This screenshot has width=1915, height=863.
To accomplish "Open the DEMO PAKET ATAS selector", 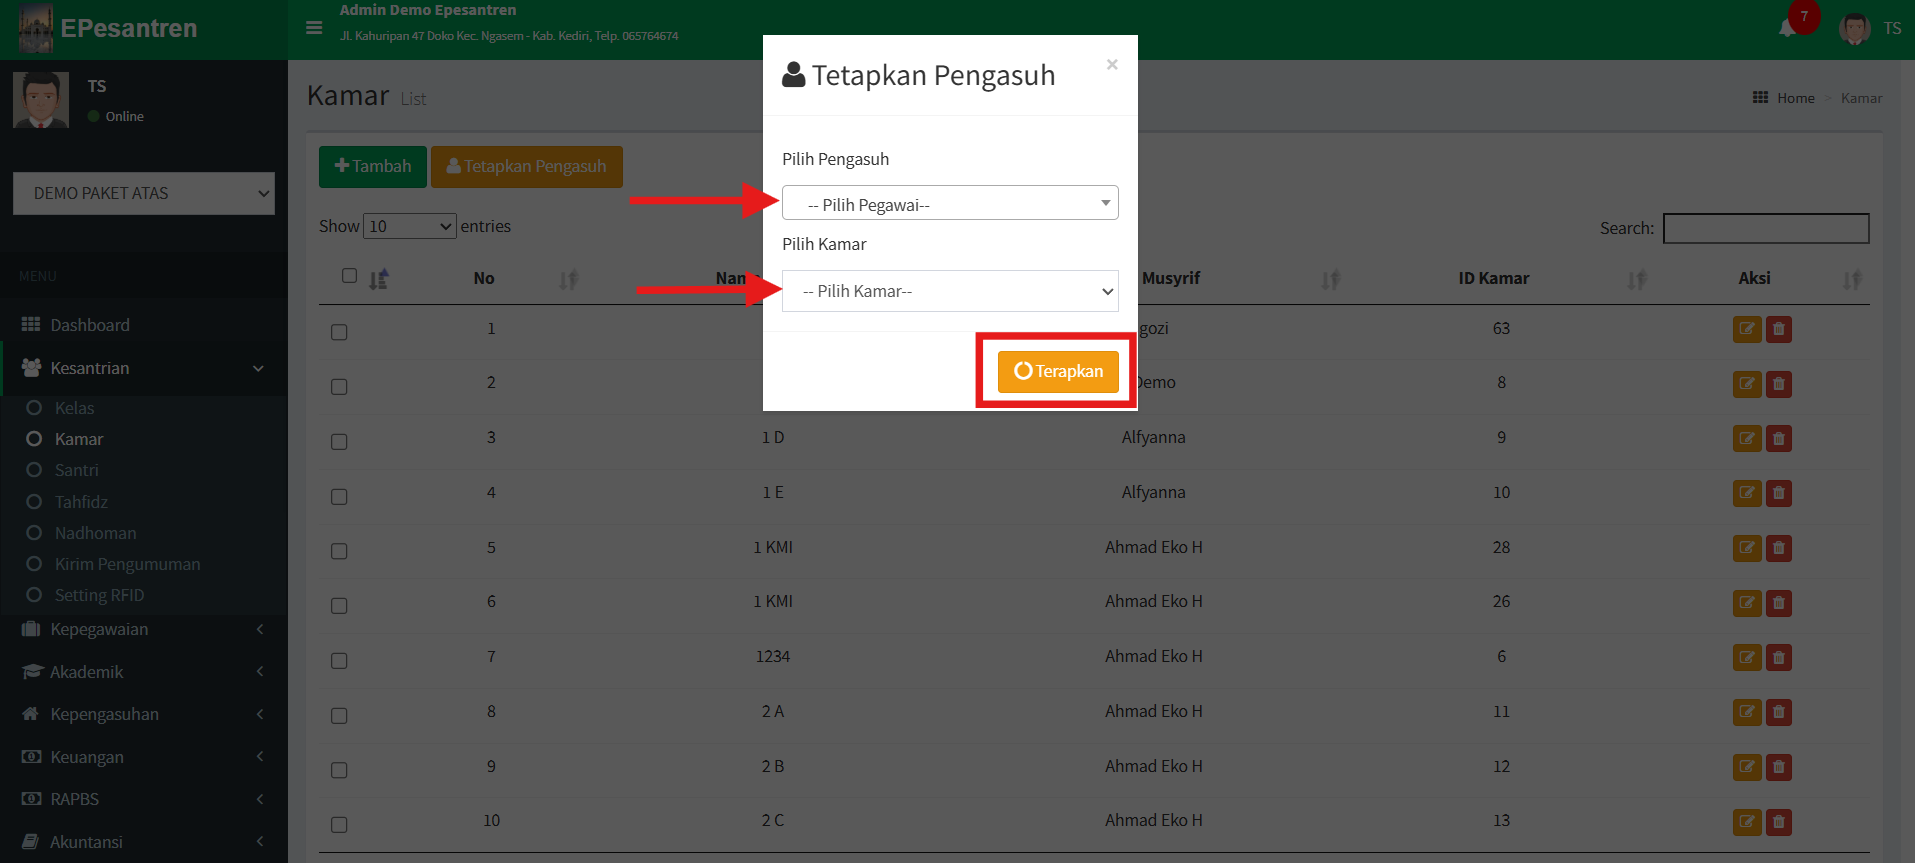I will [x=144, y=193].
